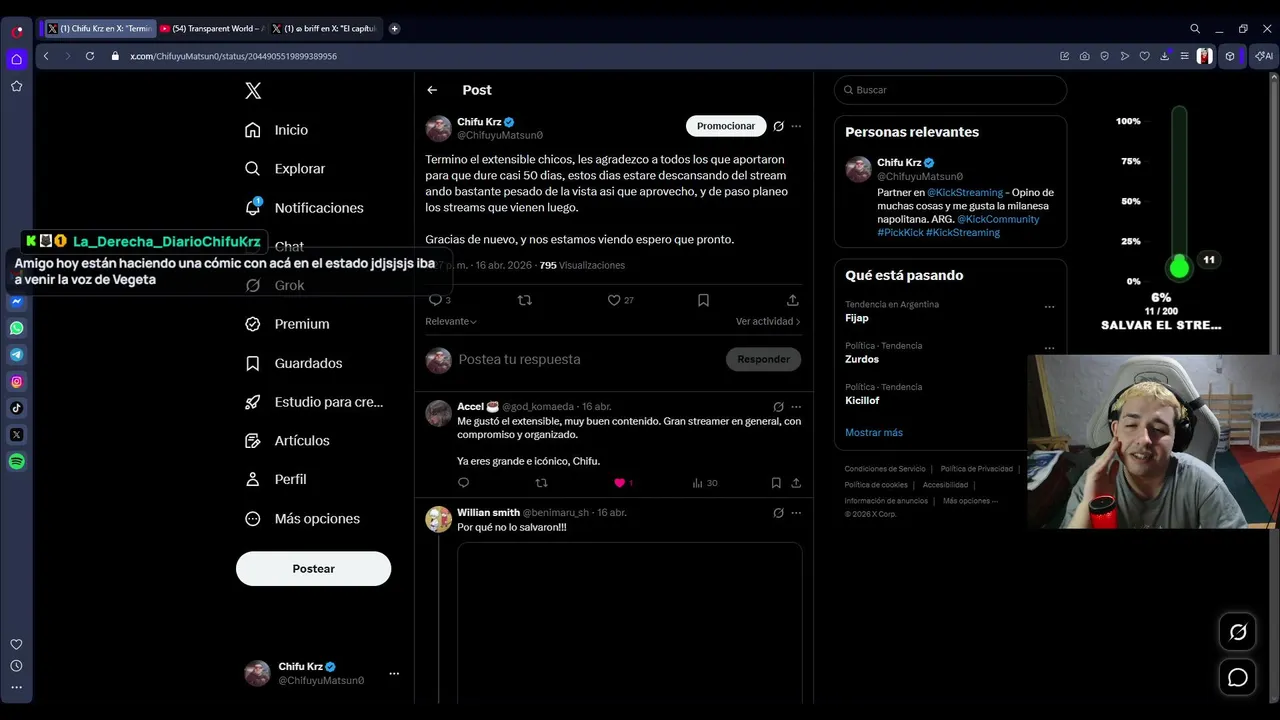The height and width of the screenshot is (720, 1280).
Task: Open Artículos in X sidebar
Action: point(288,441)
